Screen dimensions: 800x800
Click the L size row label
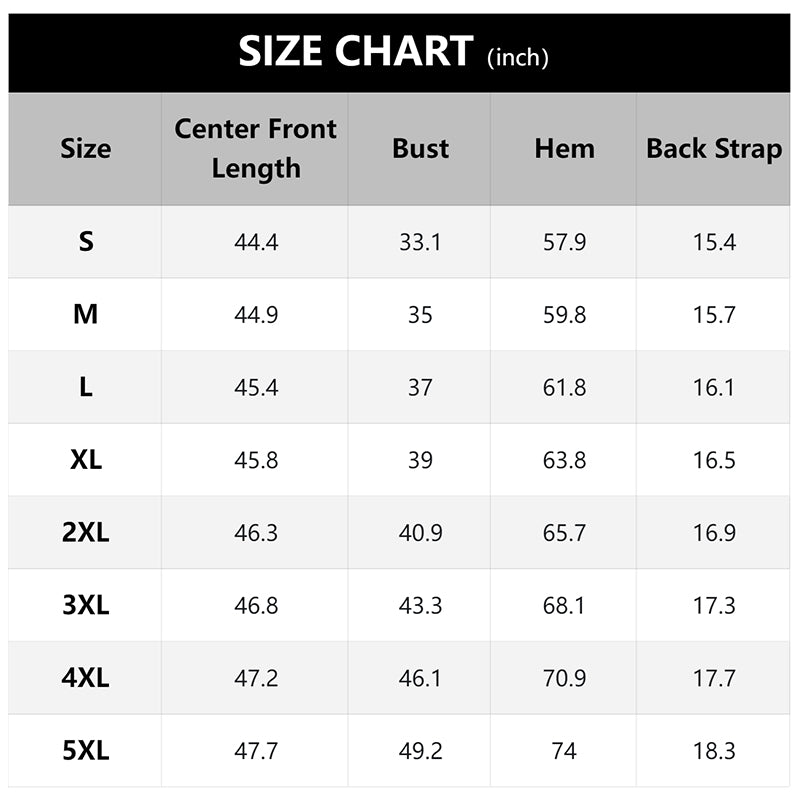point(86,387)
